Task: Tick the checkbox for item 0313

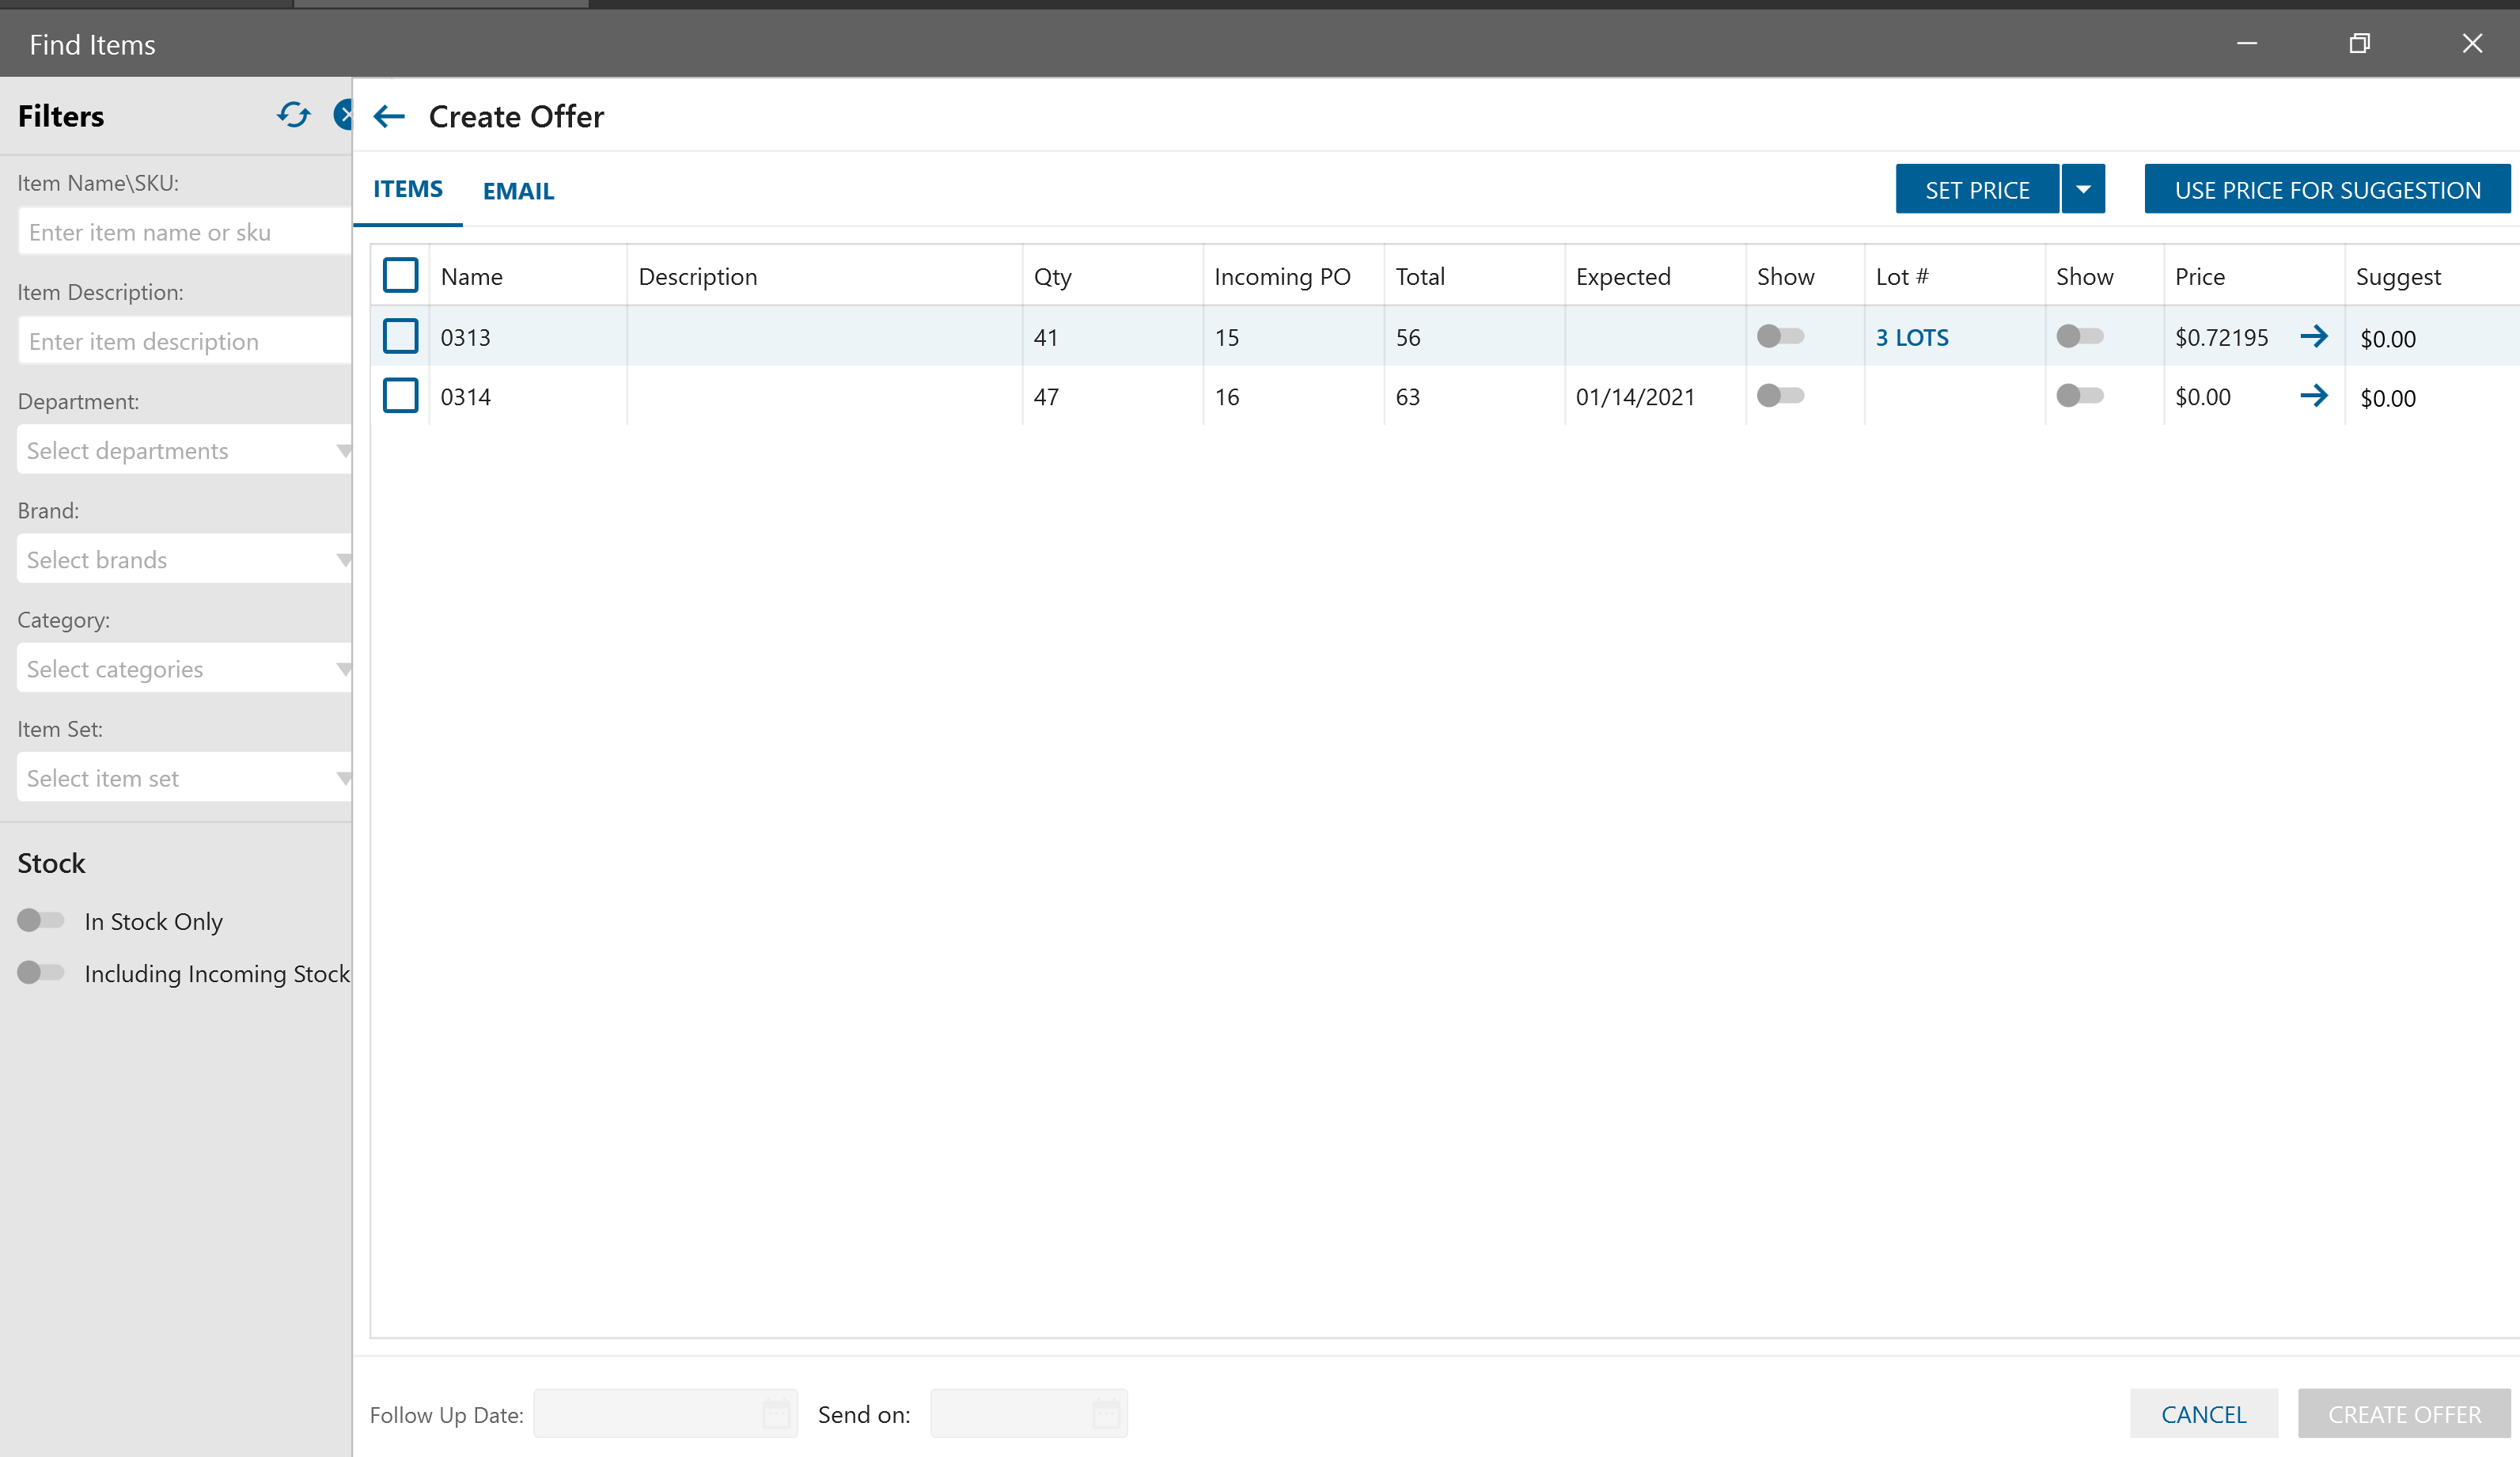Action: tap(400, 337)
